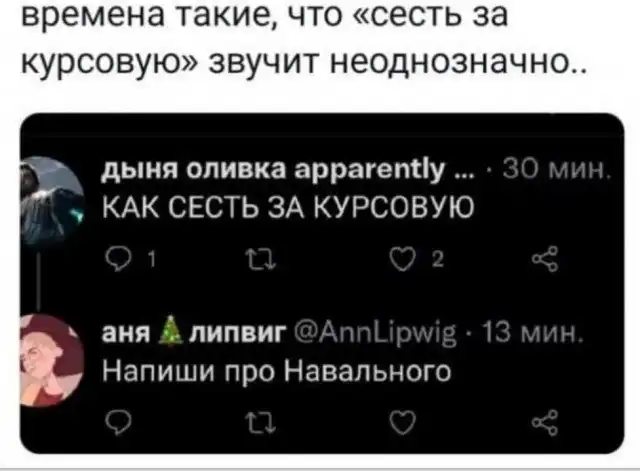Open the @AnnLipwig handle link
Image resolution: width=640 pixels, height=471 pixels.
coord(375,335)
